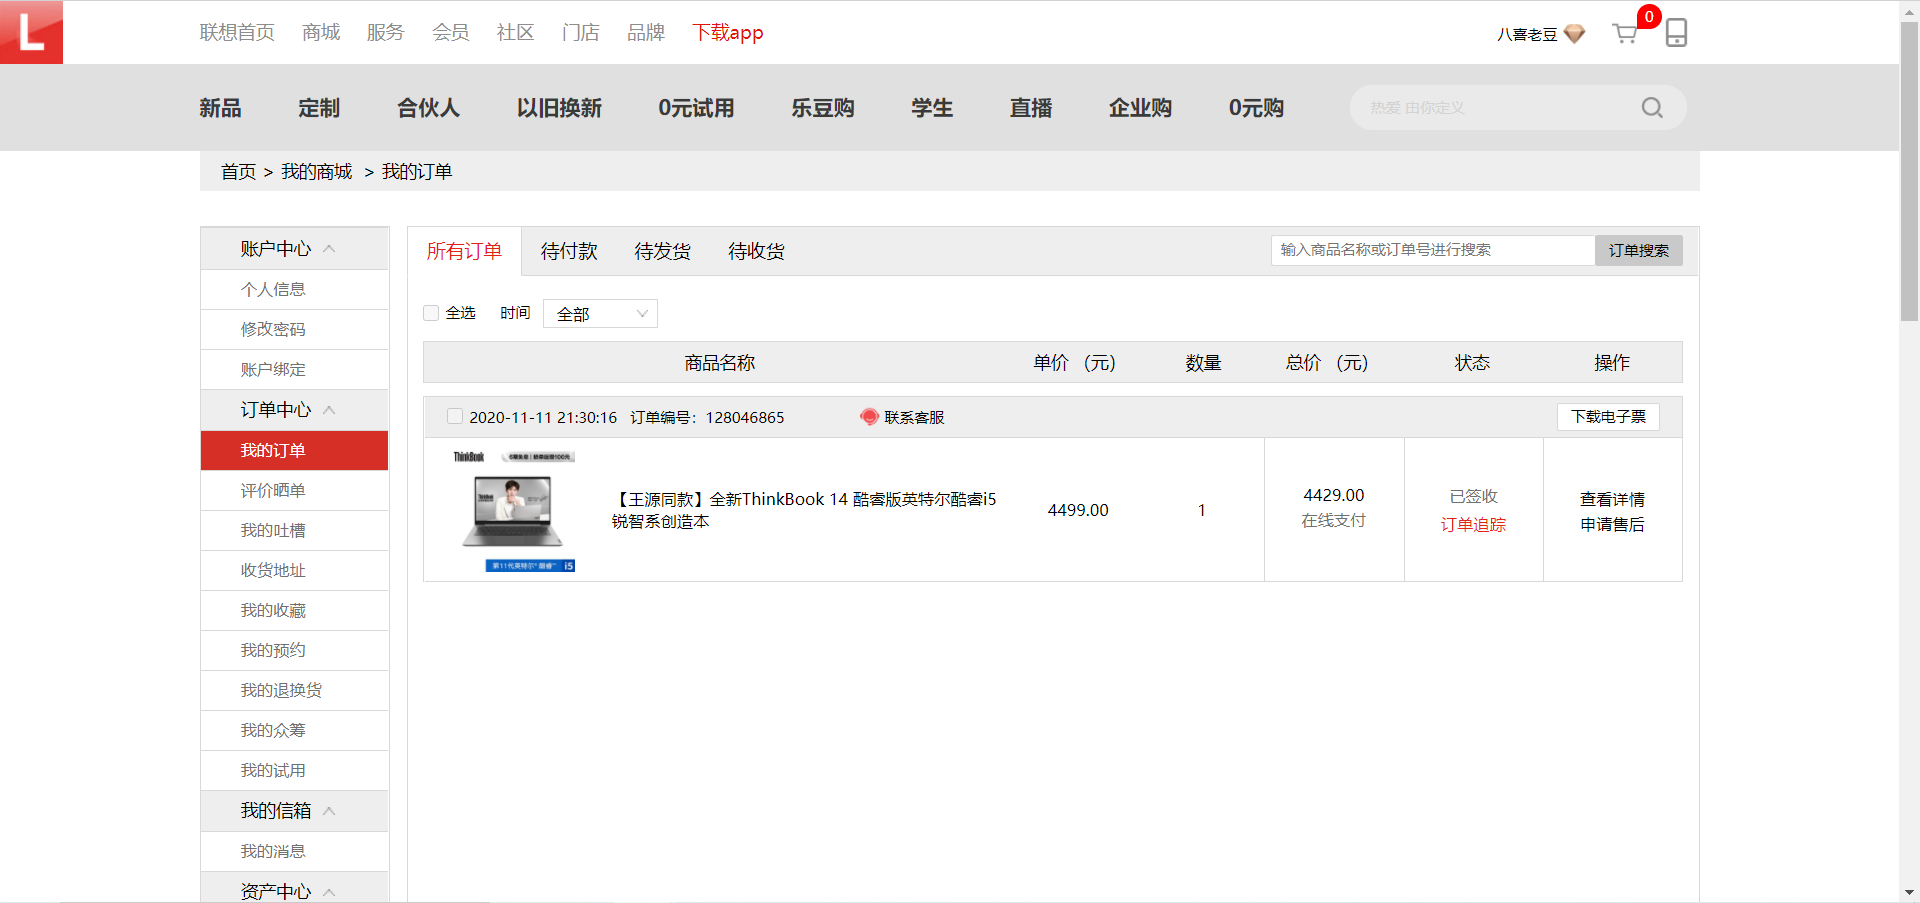This screenshot has height=903, width=1920.
Task: Open the 0元购 category
Action: pos(1256,108)
